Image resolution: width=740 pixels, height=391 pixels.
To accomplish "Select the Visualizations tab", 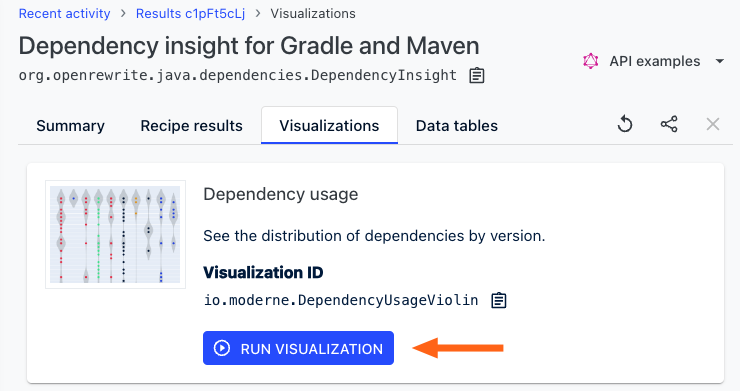I will click(x=329, y=126).
